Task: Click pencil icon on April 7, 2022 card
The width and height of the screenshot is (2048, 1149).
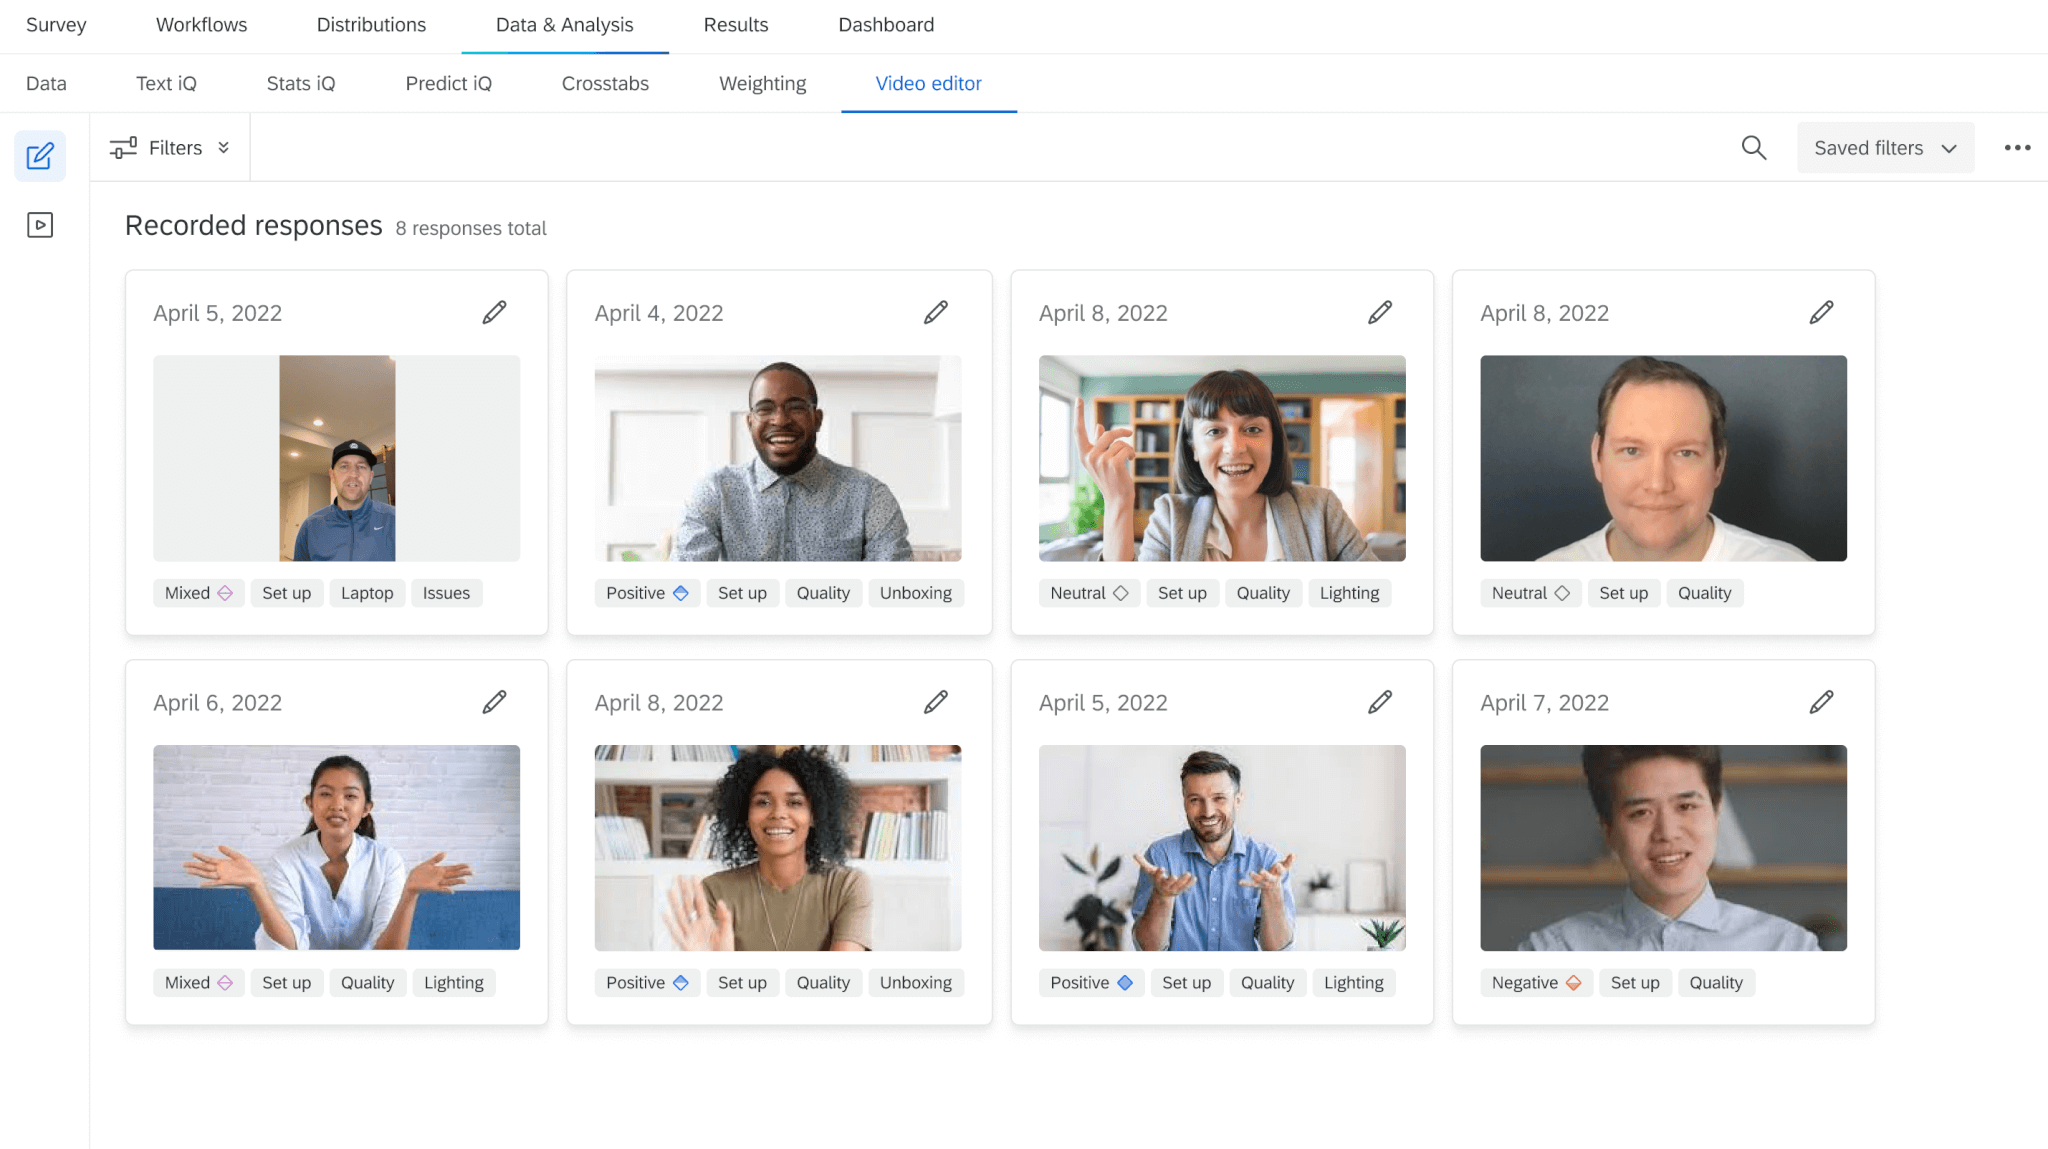Action: pos(1821,702)
